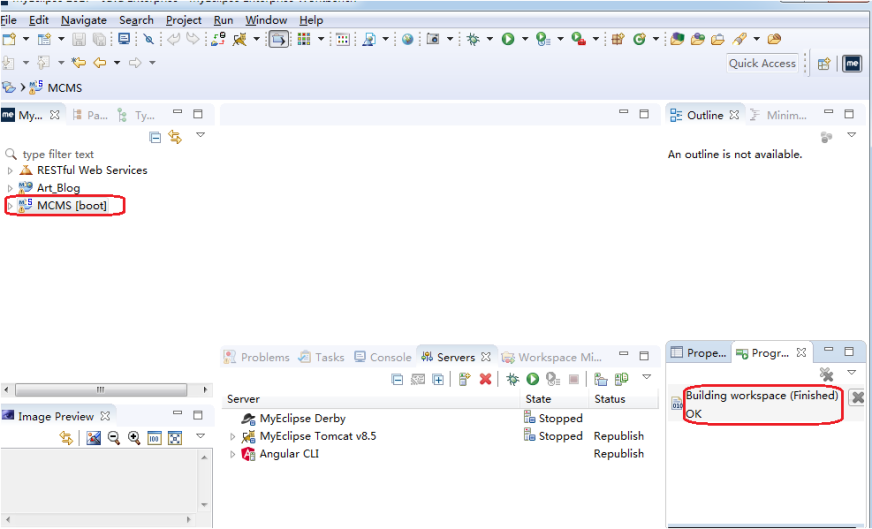This screenshot has height=529, width=872.
Task: Click the Save disk icon in toolbar
Action: (x=80, y=39)
